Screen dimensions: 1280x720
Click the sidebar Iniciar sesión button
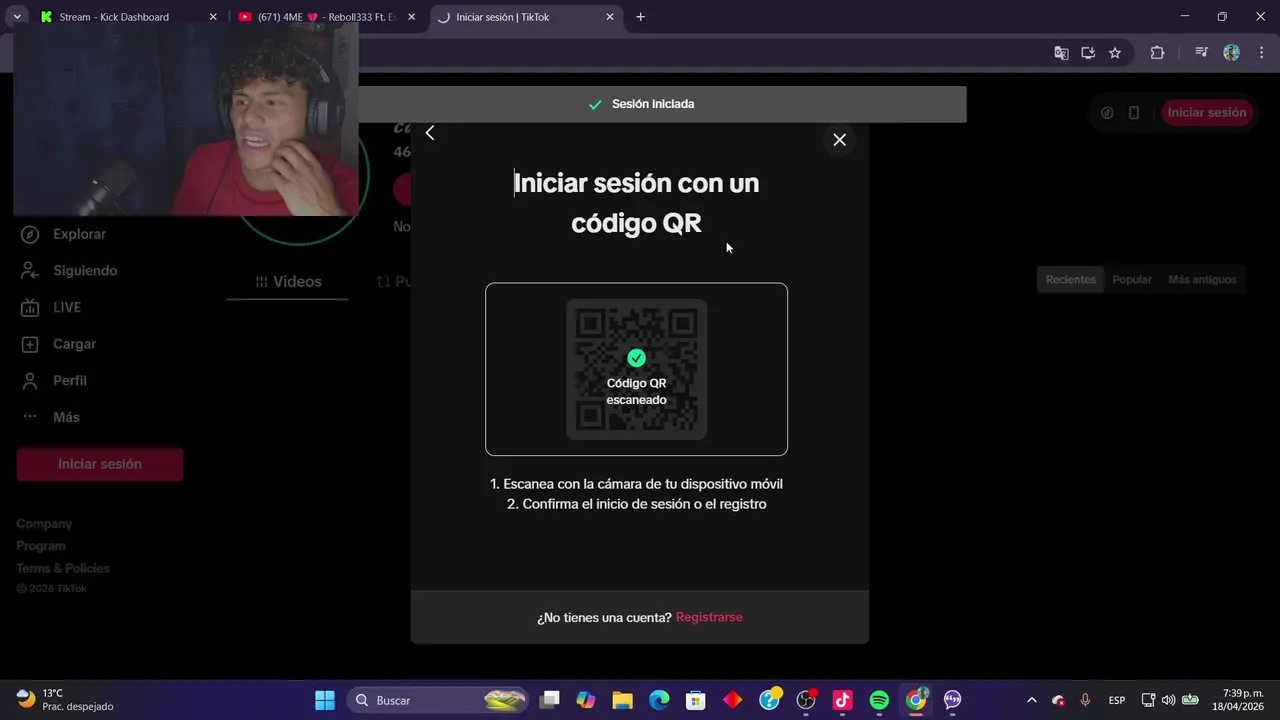coord(100,464)
